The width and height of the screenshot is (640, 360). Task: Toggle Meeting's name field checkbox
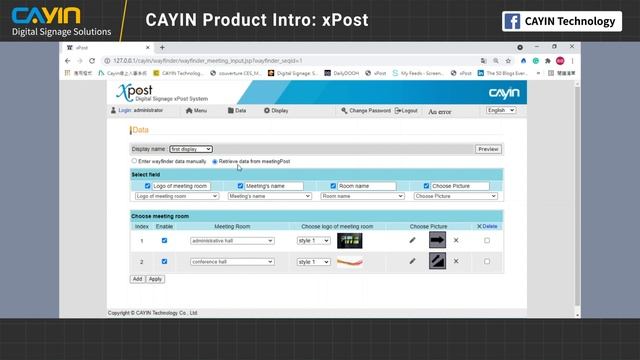pyautogui.click(x=240, y=186)
